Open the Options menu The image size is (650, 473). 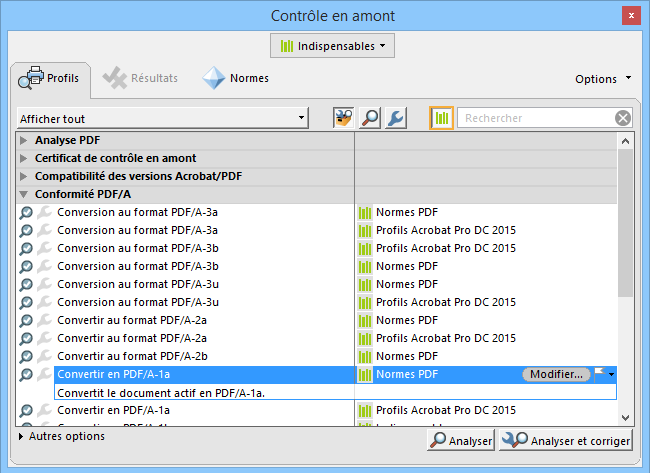603,79
